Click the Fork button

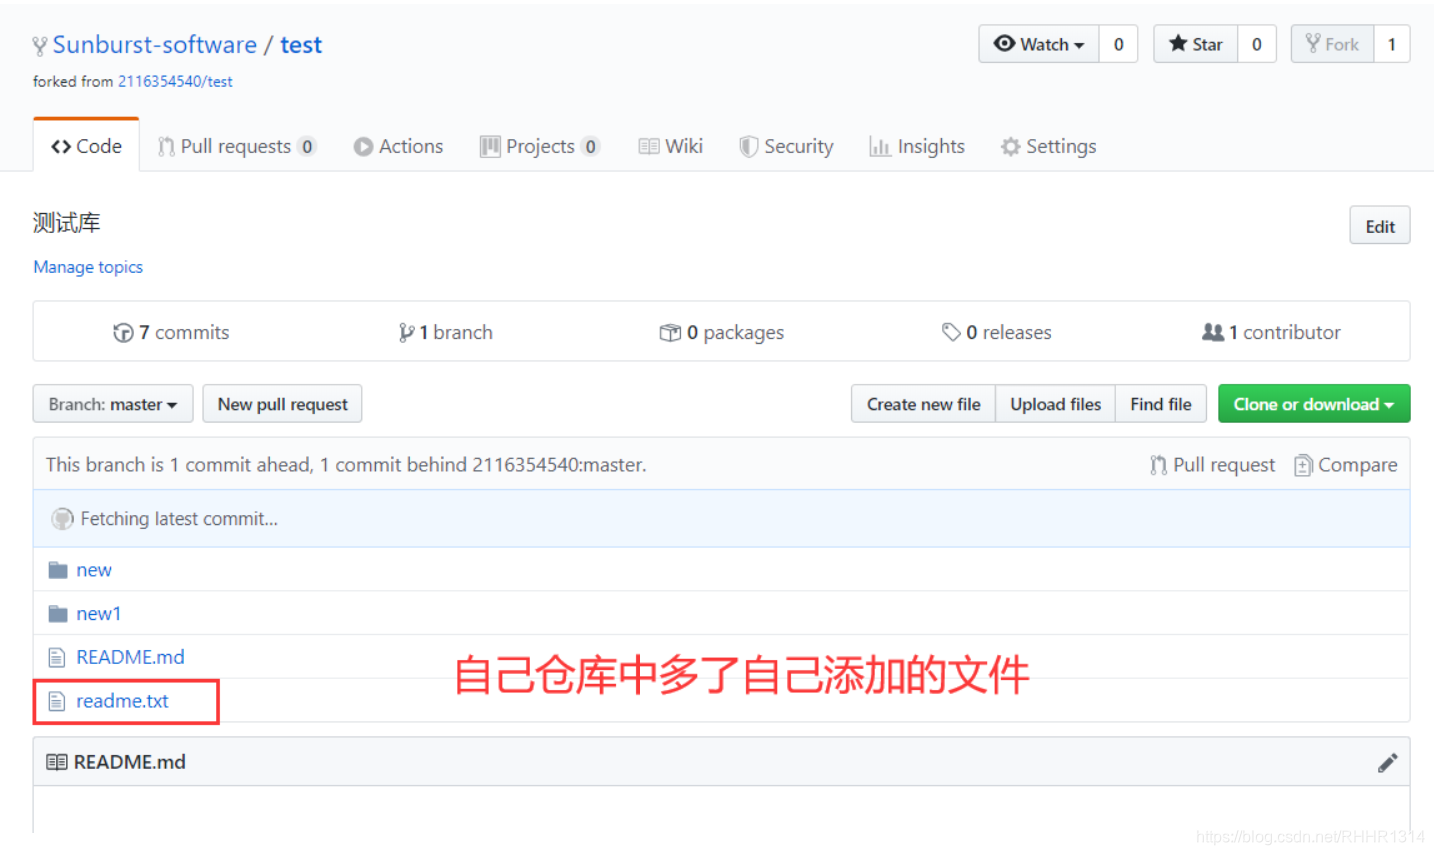coord(1333,44)
